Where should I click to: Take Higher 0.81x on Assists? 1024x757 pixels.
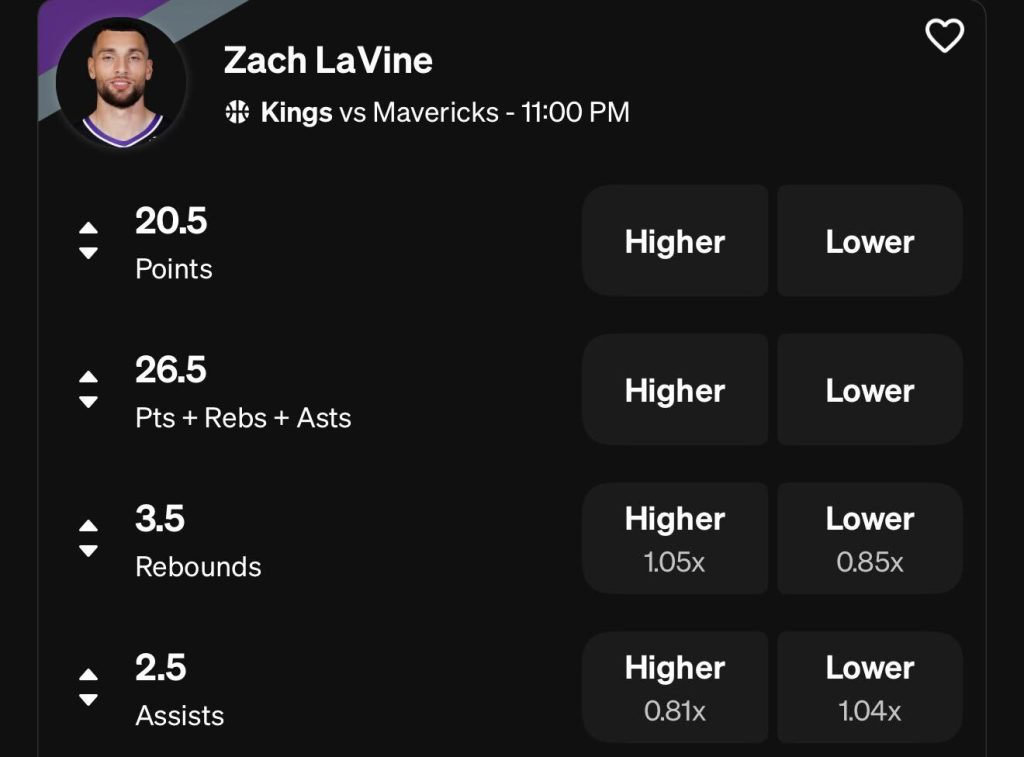pyautogui.click(x=675, y=687)
